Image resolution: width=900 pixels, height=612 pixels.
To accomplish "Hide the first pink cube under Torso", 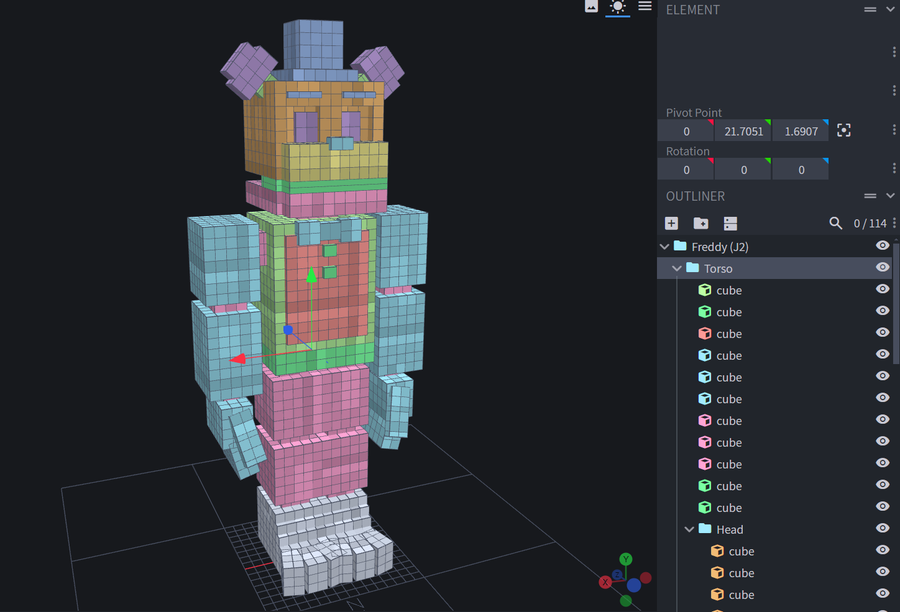I will 882,420.
